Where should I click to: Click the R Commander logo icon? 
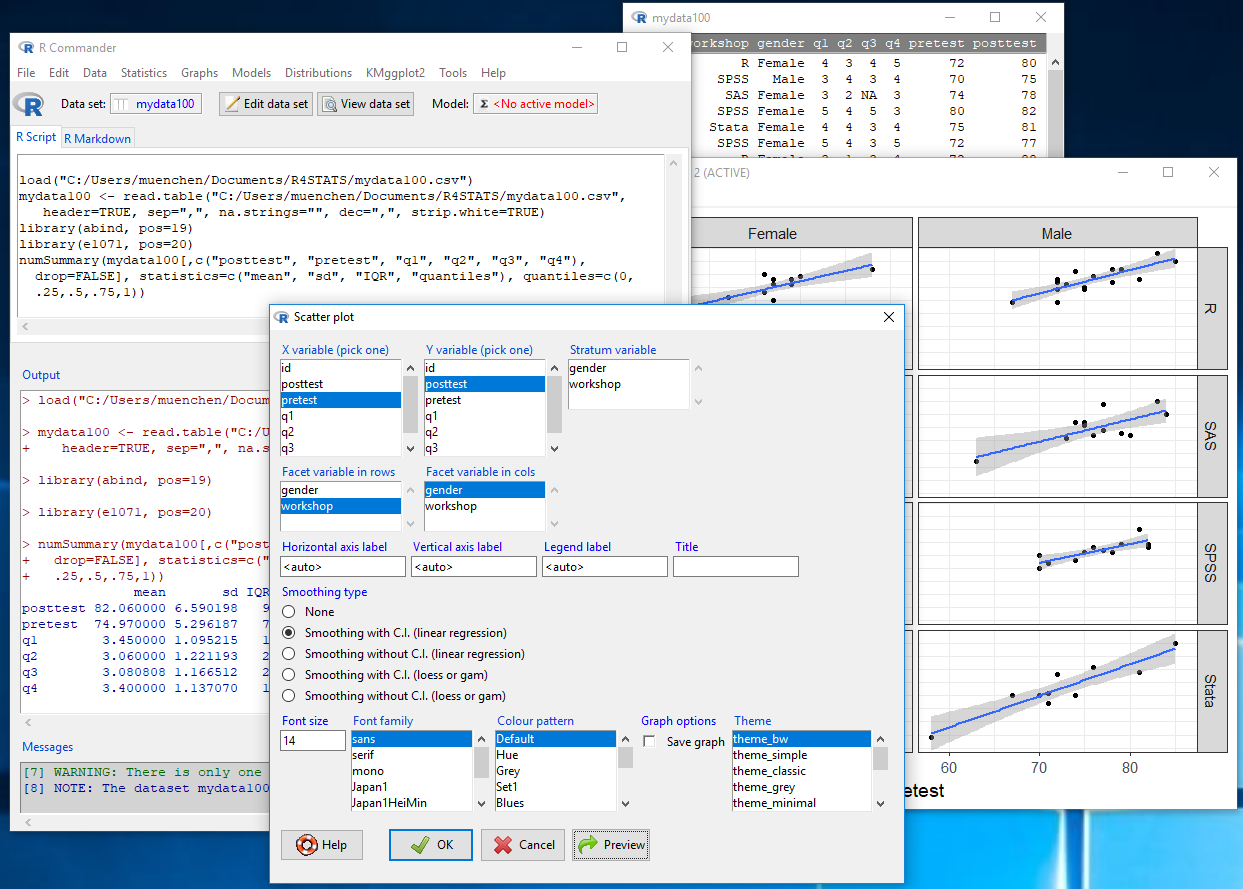30,104
